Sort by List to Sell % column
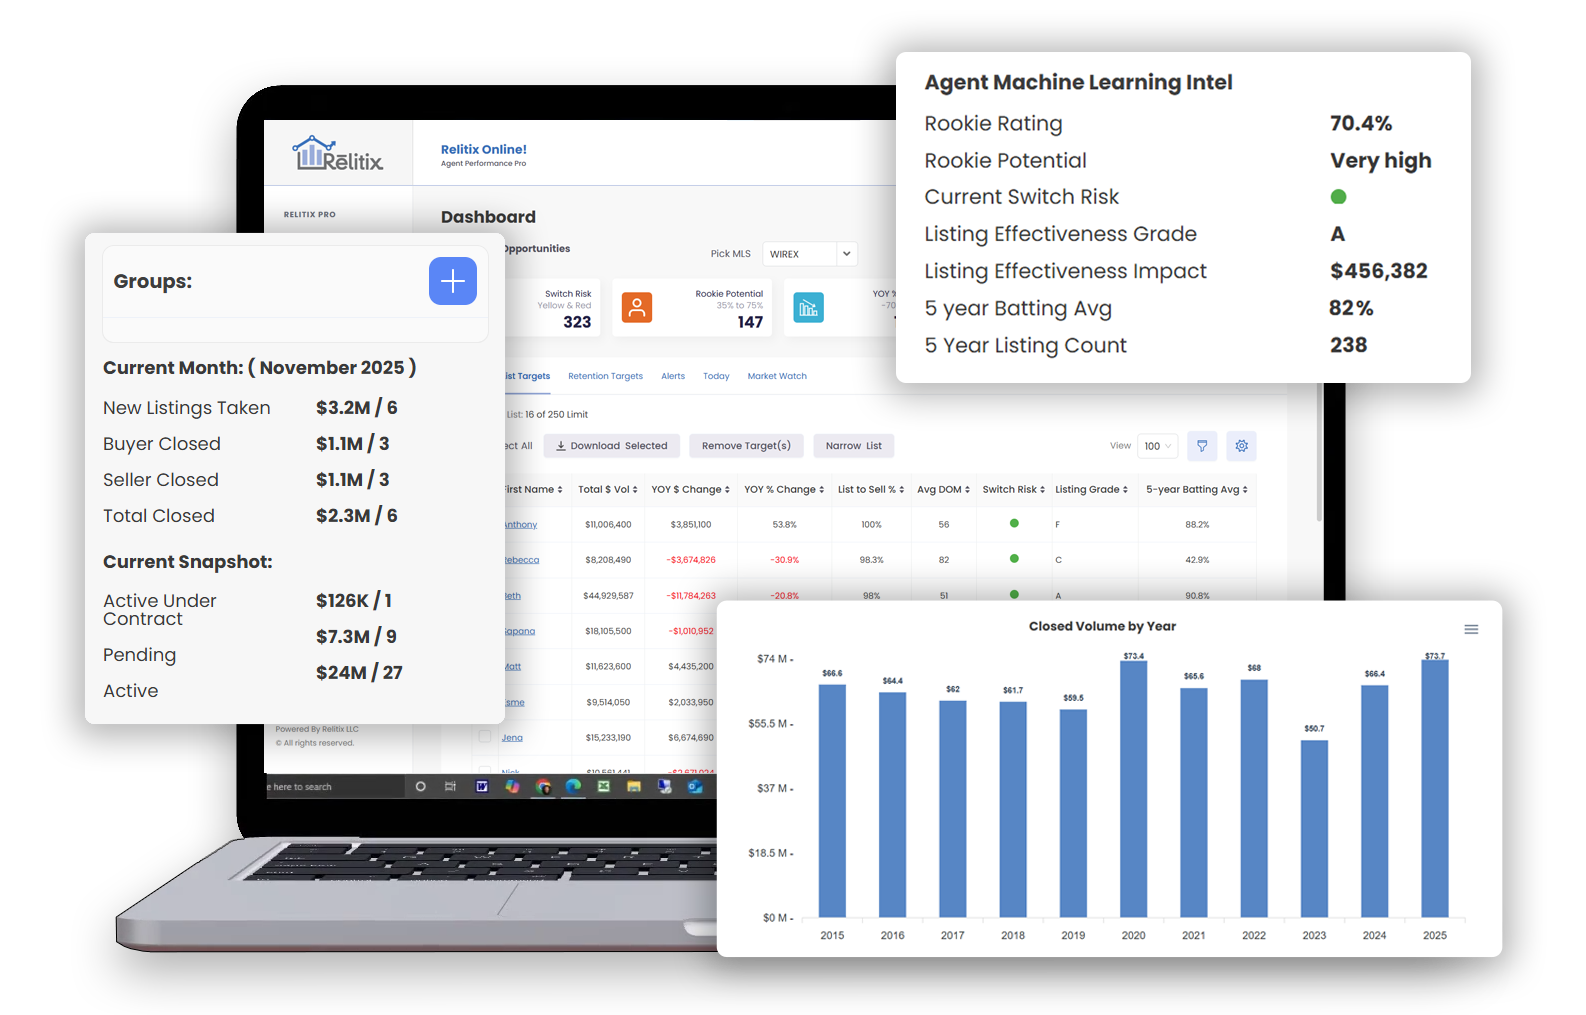The height and width of the screenshot is (1015, 1586). pyautogui.click(x=871, y=490)
